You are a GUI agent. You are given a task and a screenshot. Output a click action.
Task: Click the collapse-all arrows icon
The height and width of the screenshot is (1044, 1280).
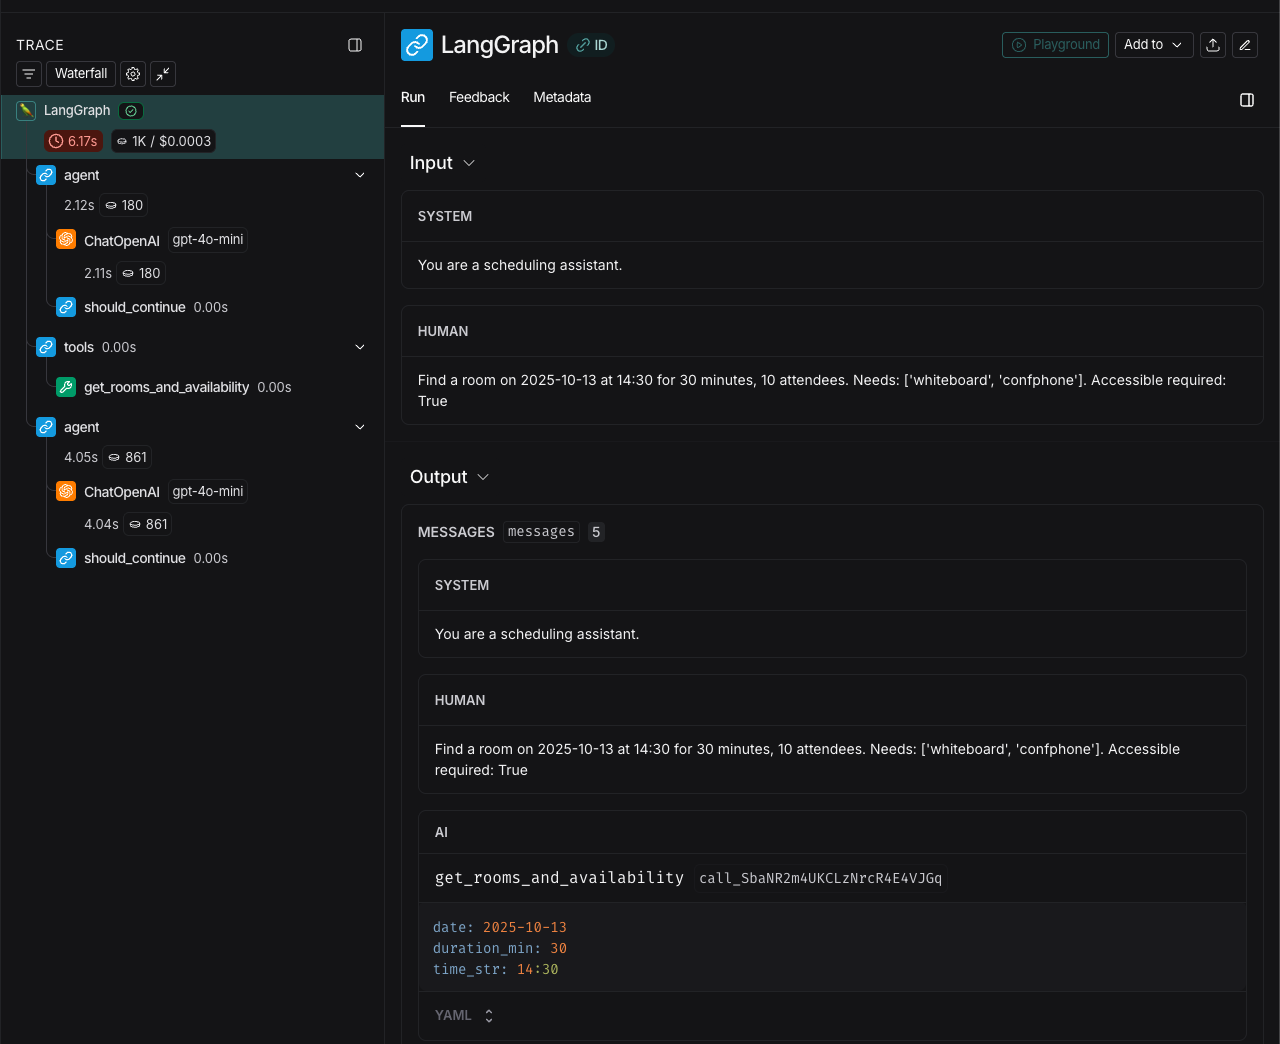click(162, 74)
